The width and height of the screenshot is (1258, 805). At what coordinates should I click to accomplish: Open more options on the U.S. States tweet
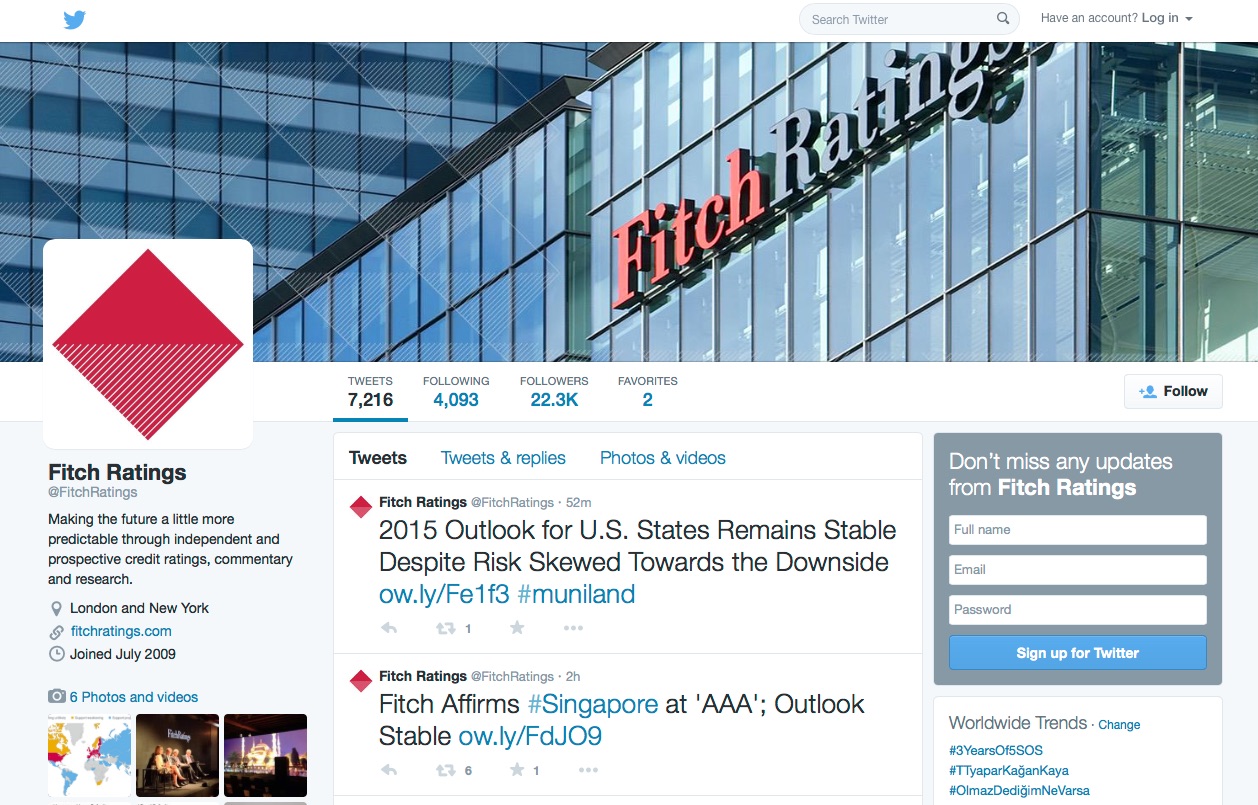coord(573,628)
